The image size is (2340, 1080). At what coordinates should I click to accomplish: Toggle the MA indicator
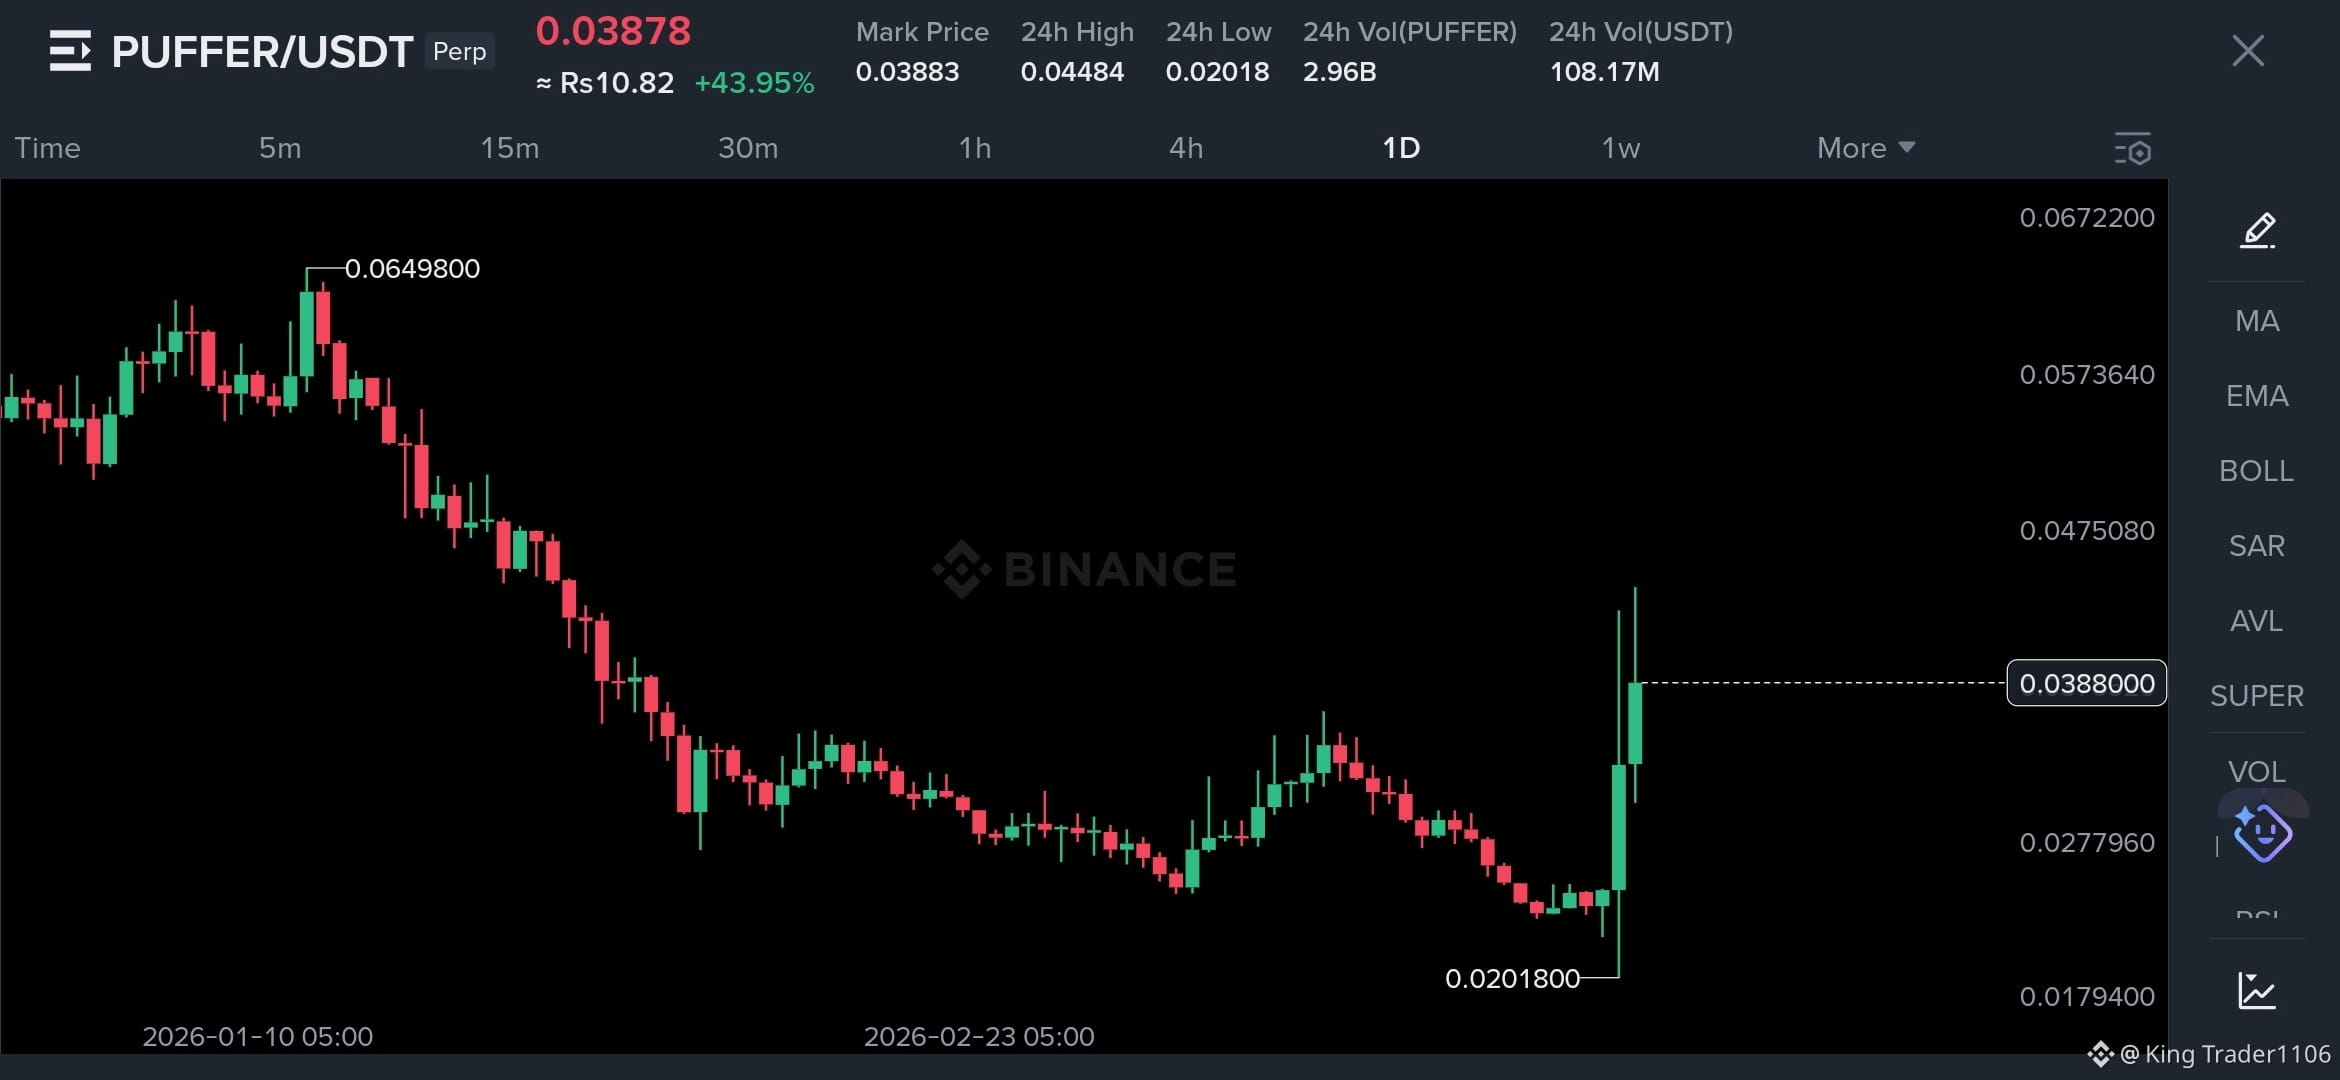2257,321
